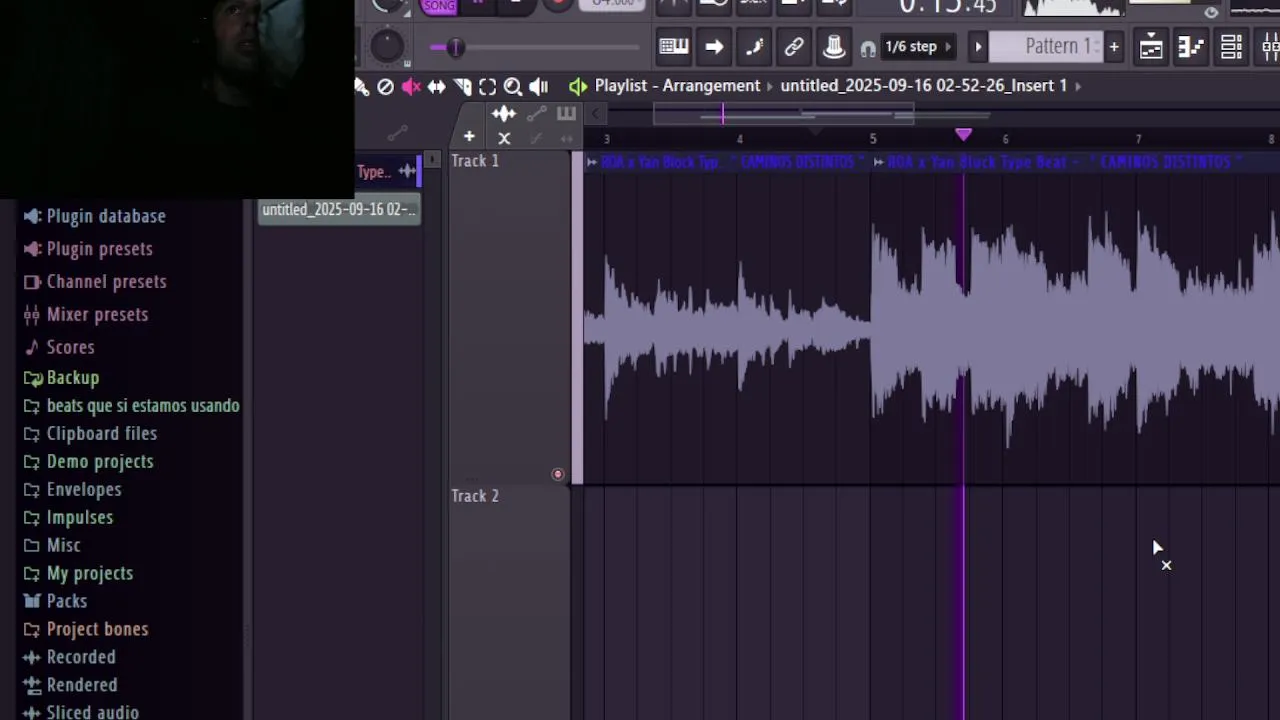This screenshot has height=720, width=1280.
Task: Open second audio clip menu arrow
Action: click(878, 162)
